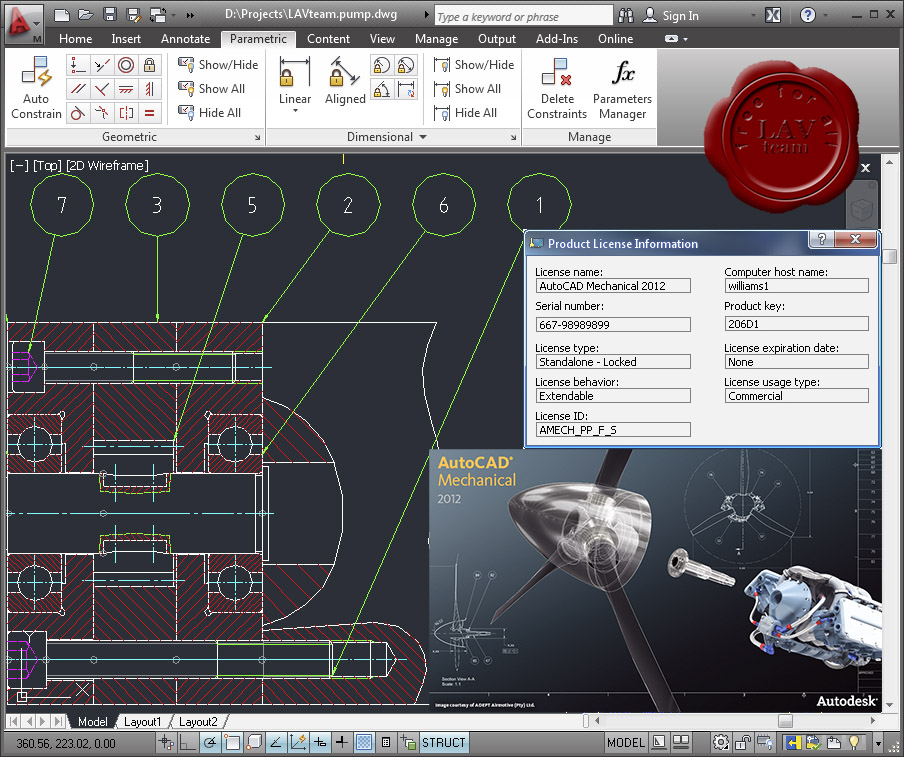Apply the Tangent constraint
904x757 pixels.
coord(77,113)
